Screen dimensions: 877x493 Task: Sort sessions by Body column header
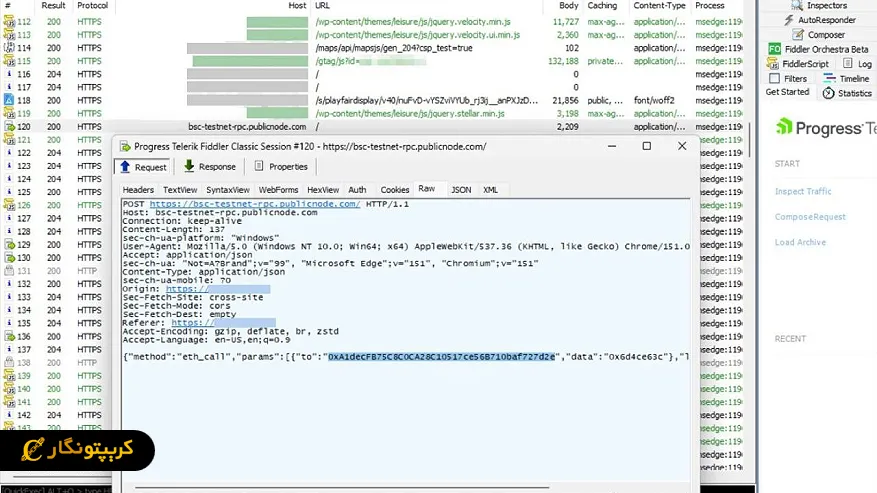click(x=568, y=6)
